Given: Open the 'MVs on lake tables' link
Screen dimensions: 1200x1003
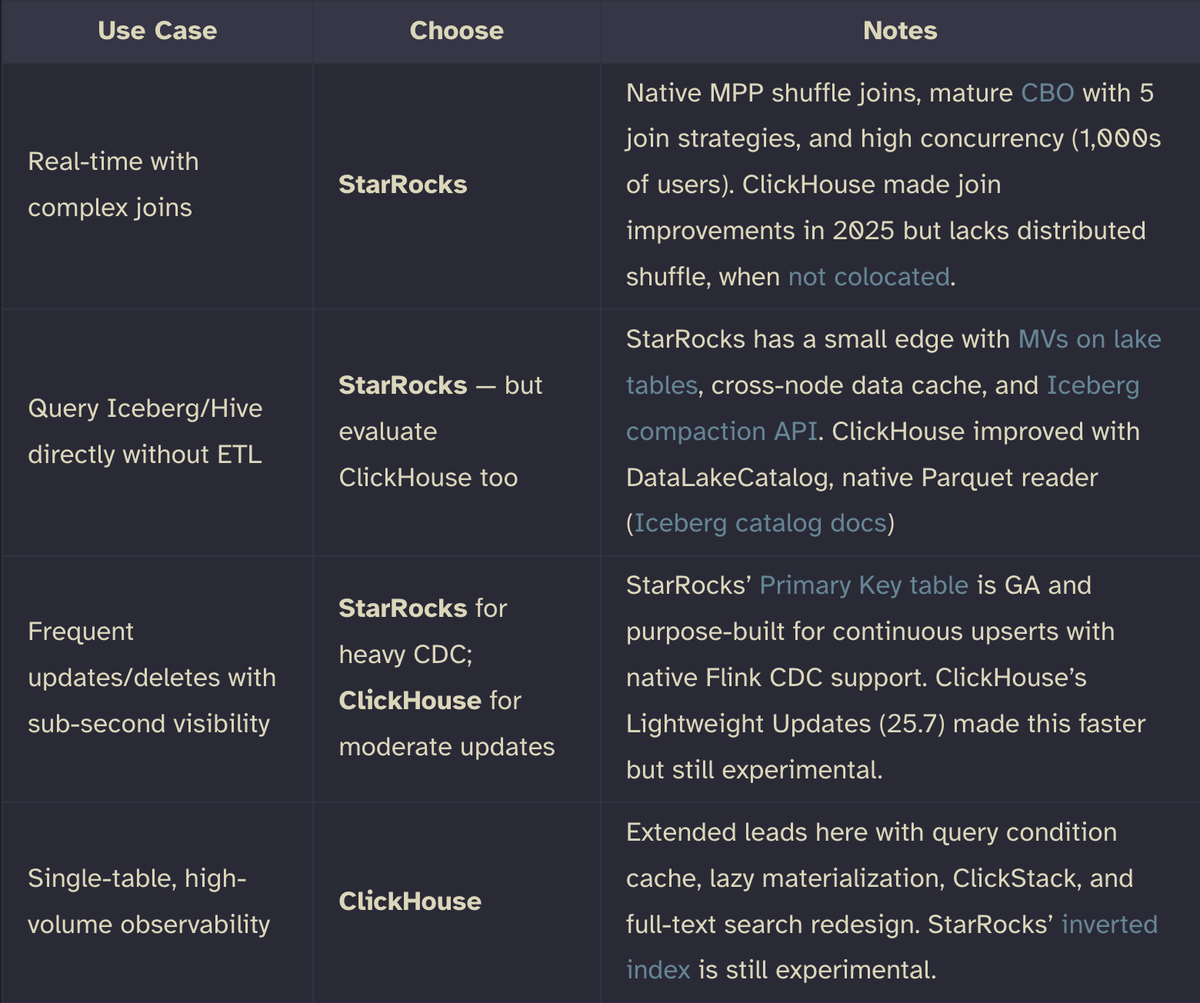Looking at the screenshot, I should (894, 362).
